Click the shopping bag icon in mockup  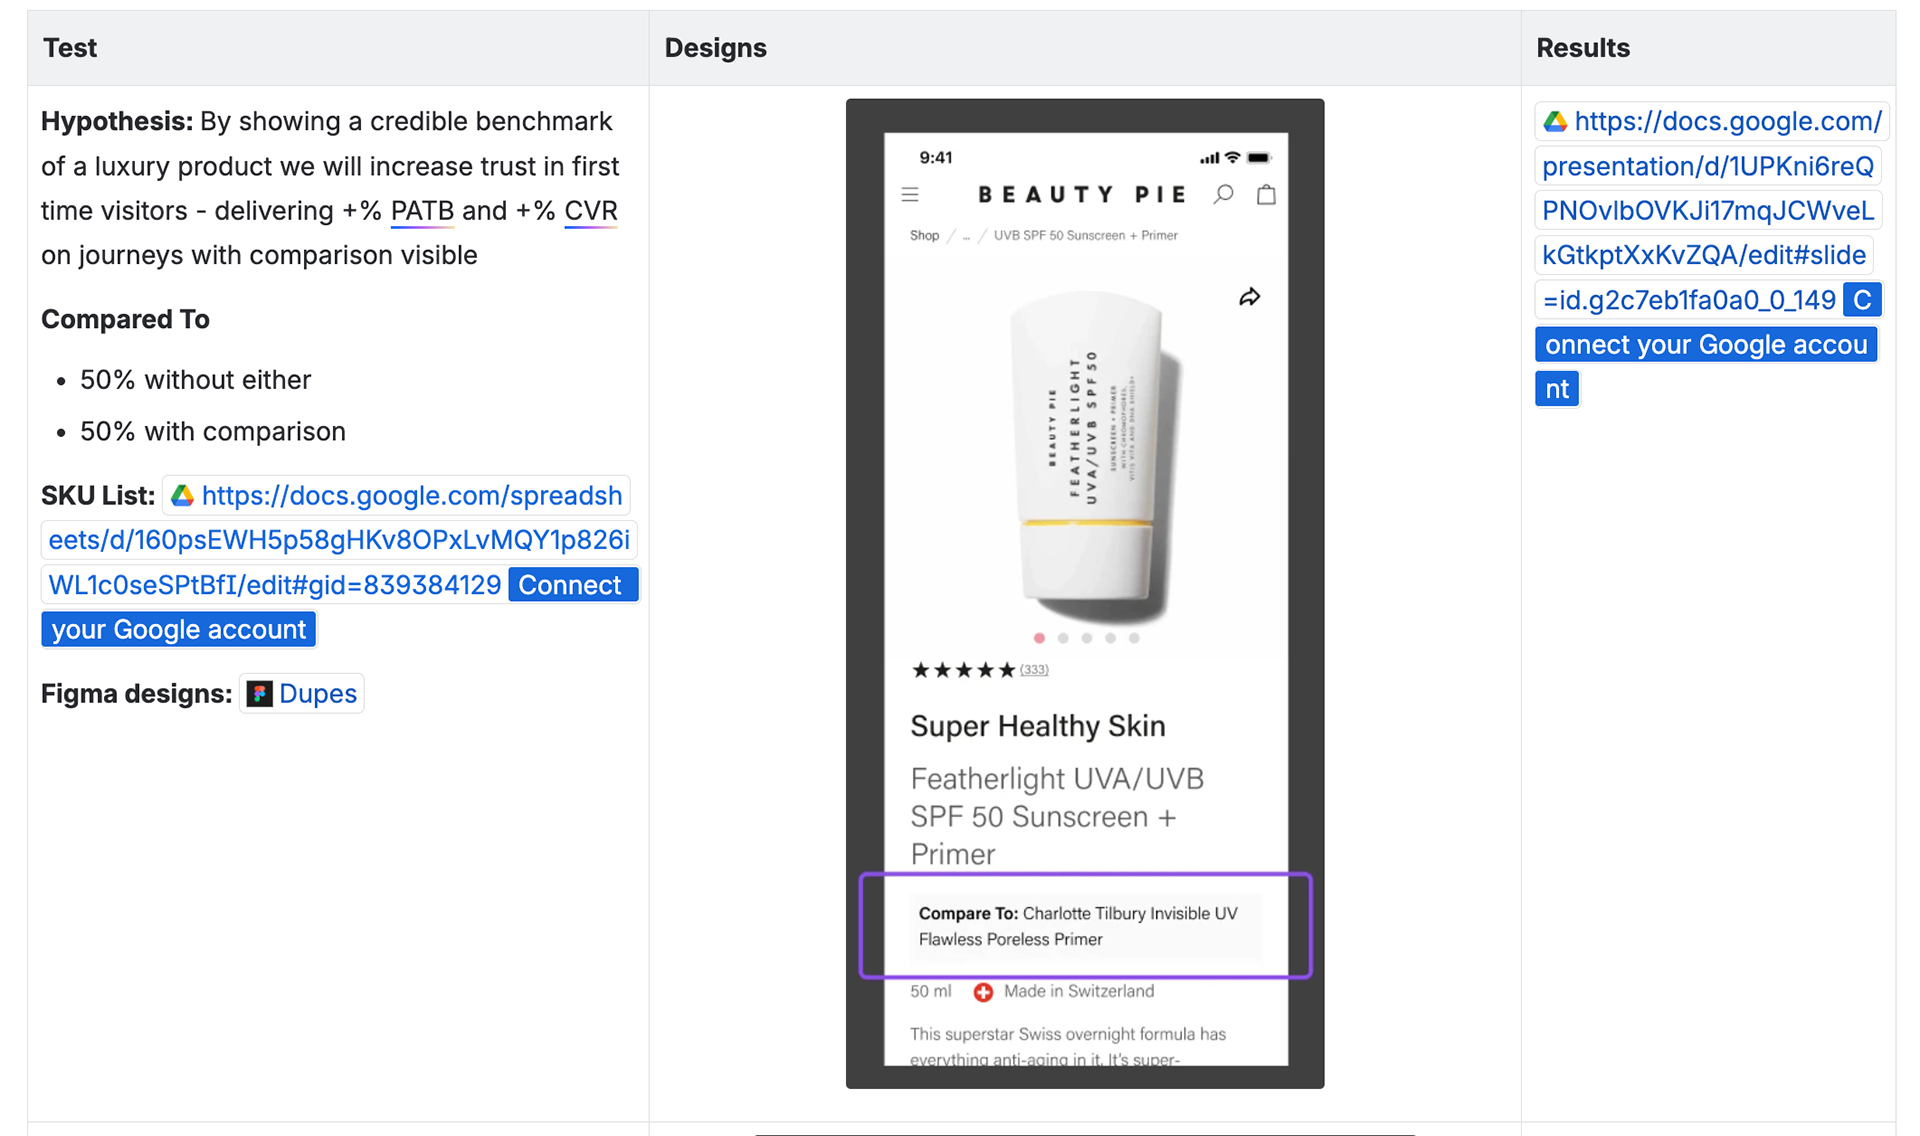pos(1266,194)
